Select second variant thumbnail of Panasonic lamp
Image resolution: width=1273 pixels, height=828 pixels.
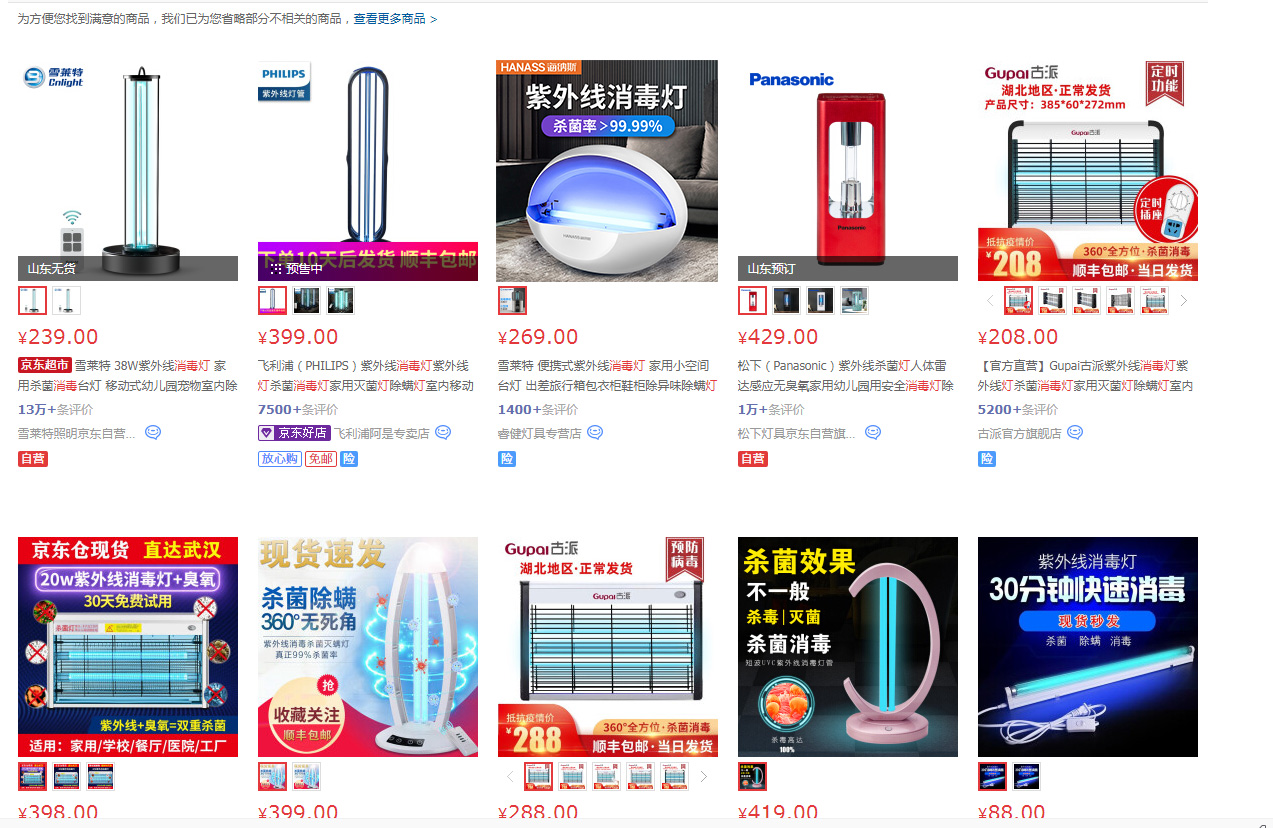786,301
